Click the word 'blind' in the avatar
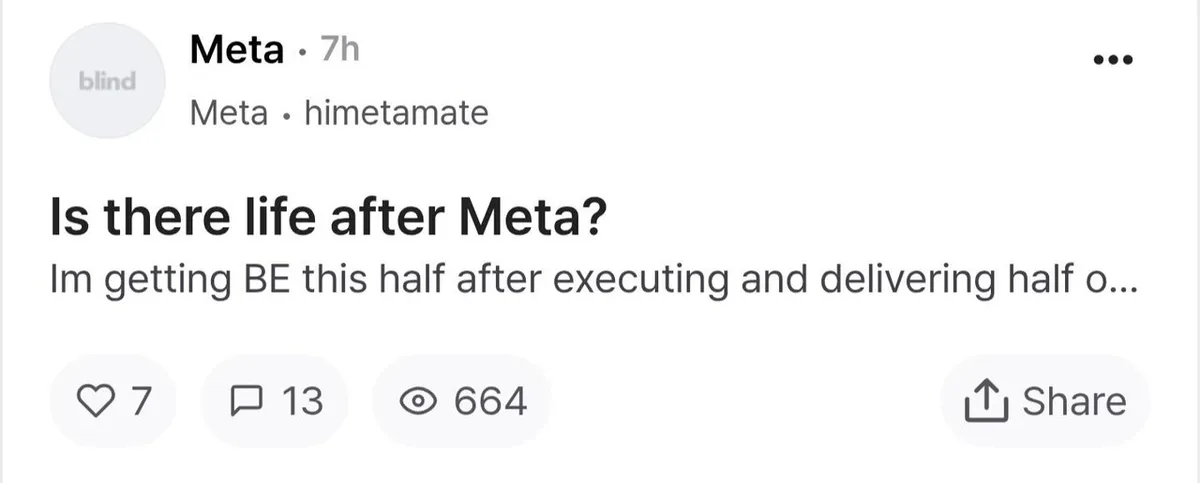This screenshot has height=483, width=1200. coord(107,82)
